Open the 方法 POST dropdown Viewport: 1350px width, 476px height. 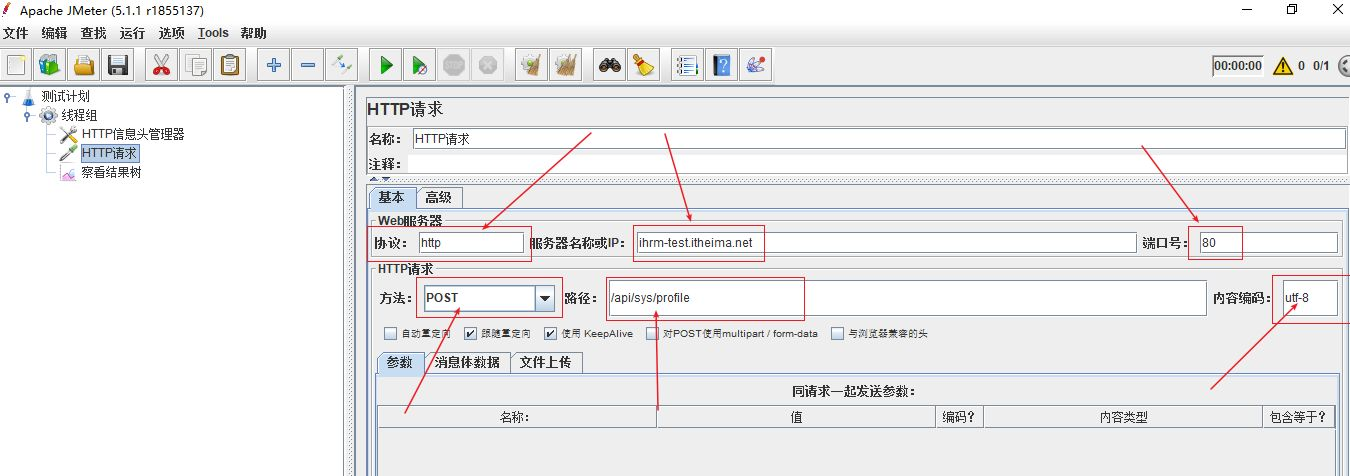(545, 298)
